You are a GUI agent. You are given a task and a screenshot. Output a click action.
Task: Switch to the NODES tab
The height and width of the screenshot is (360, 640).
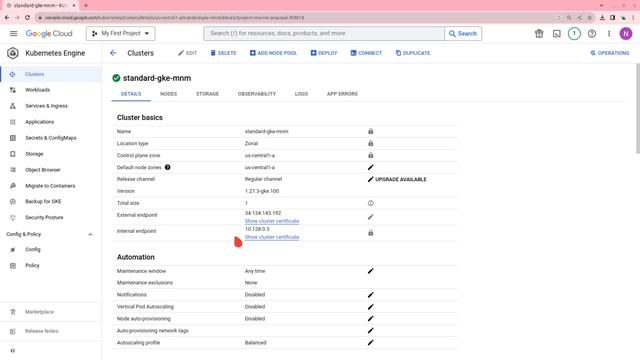169,94
